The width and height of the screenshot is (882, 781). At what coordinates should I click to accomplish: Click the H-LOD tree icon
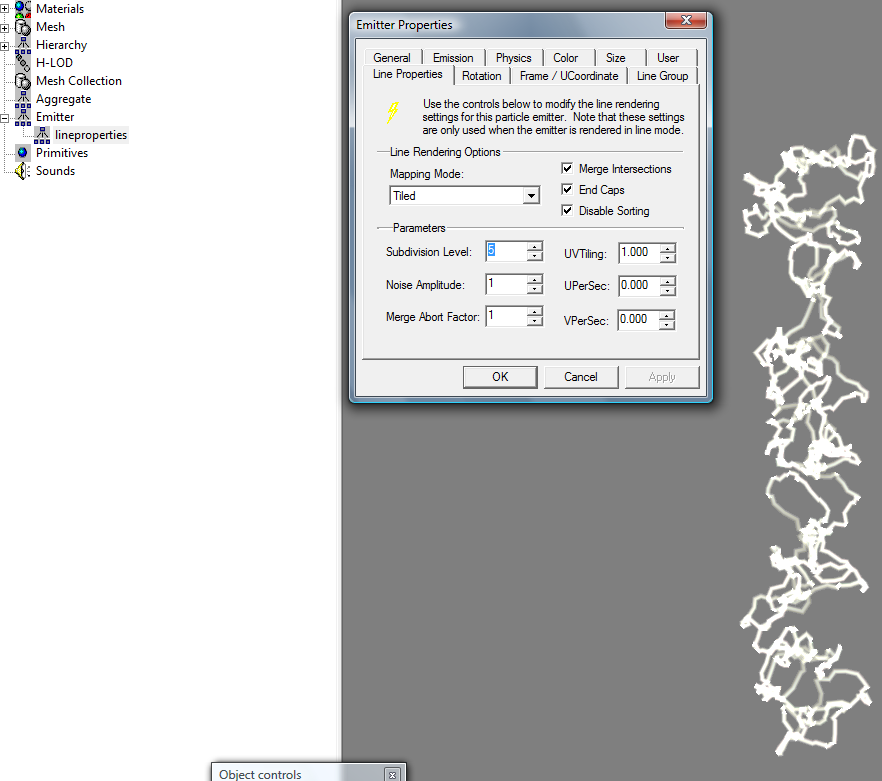point(22,63)
